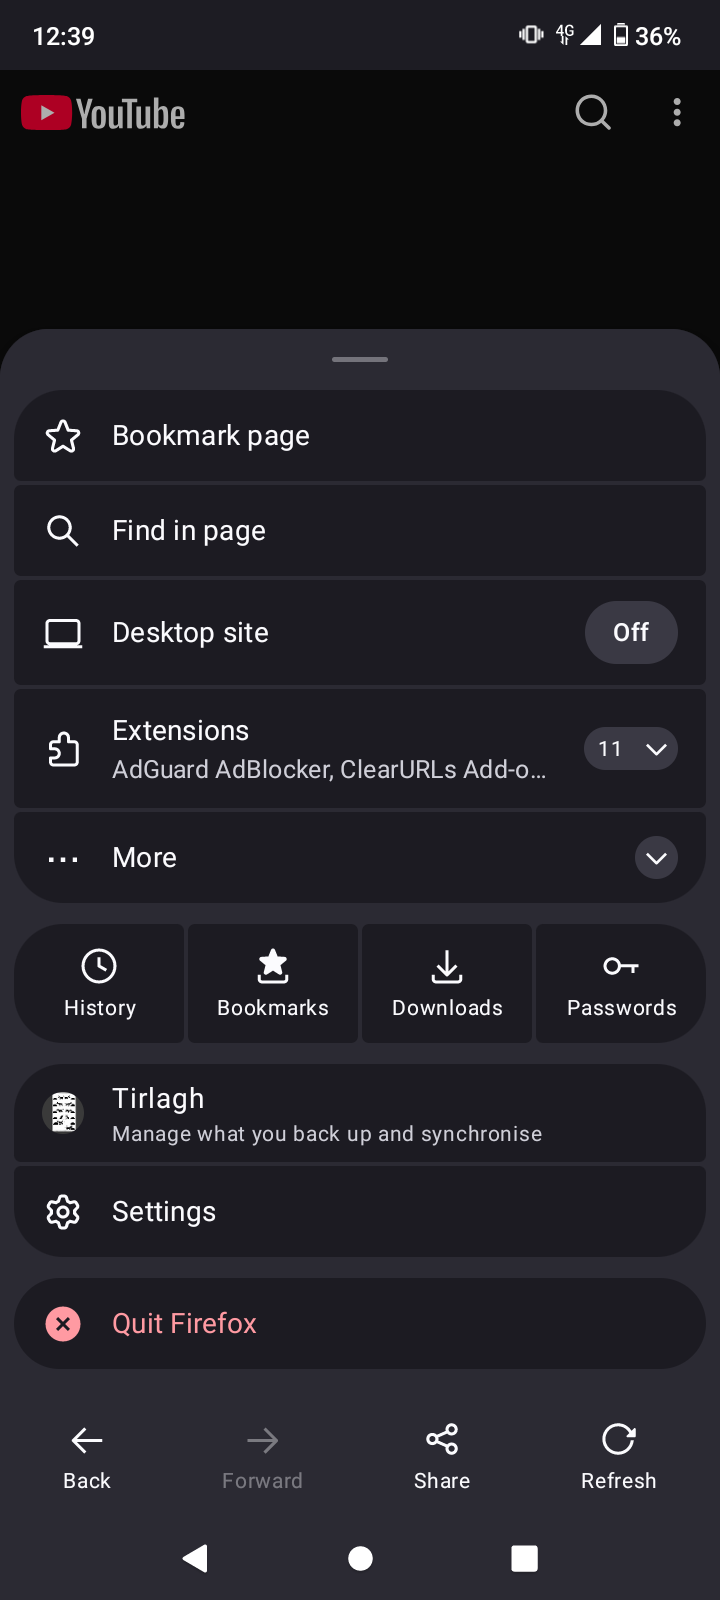The image size is (720, 1600).
Task: Open YouTube three-dot options menu
Action: [677, 113]
